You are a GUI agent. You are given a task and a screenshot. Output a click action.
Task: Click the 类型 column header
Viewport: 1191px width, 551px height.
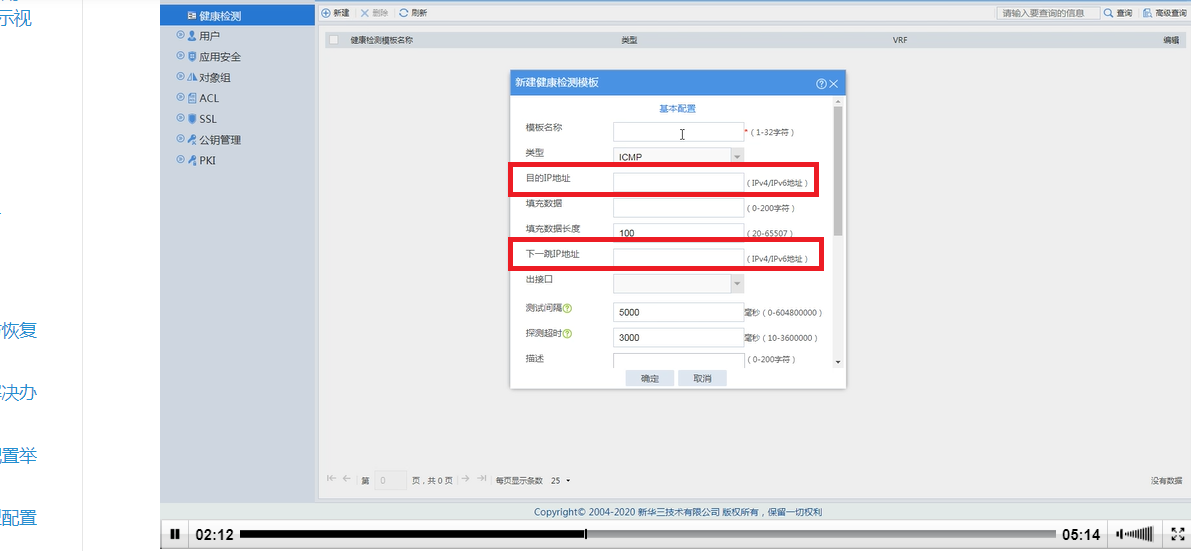click(x=629, y=41)
